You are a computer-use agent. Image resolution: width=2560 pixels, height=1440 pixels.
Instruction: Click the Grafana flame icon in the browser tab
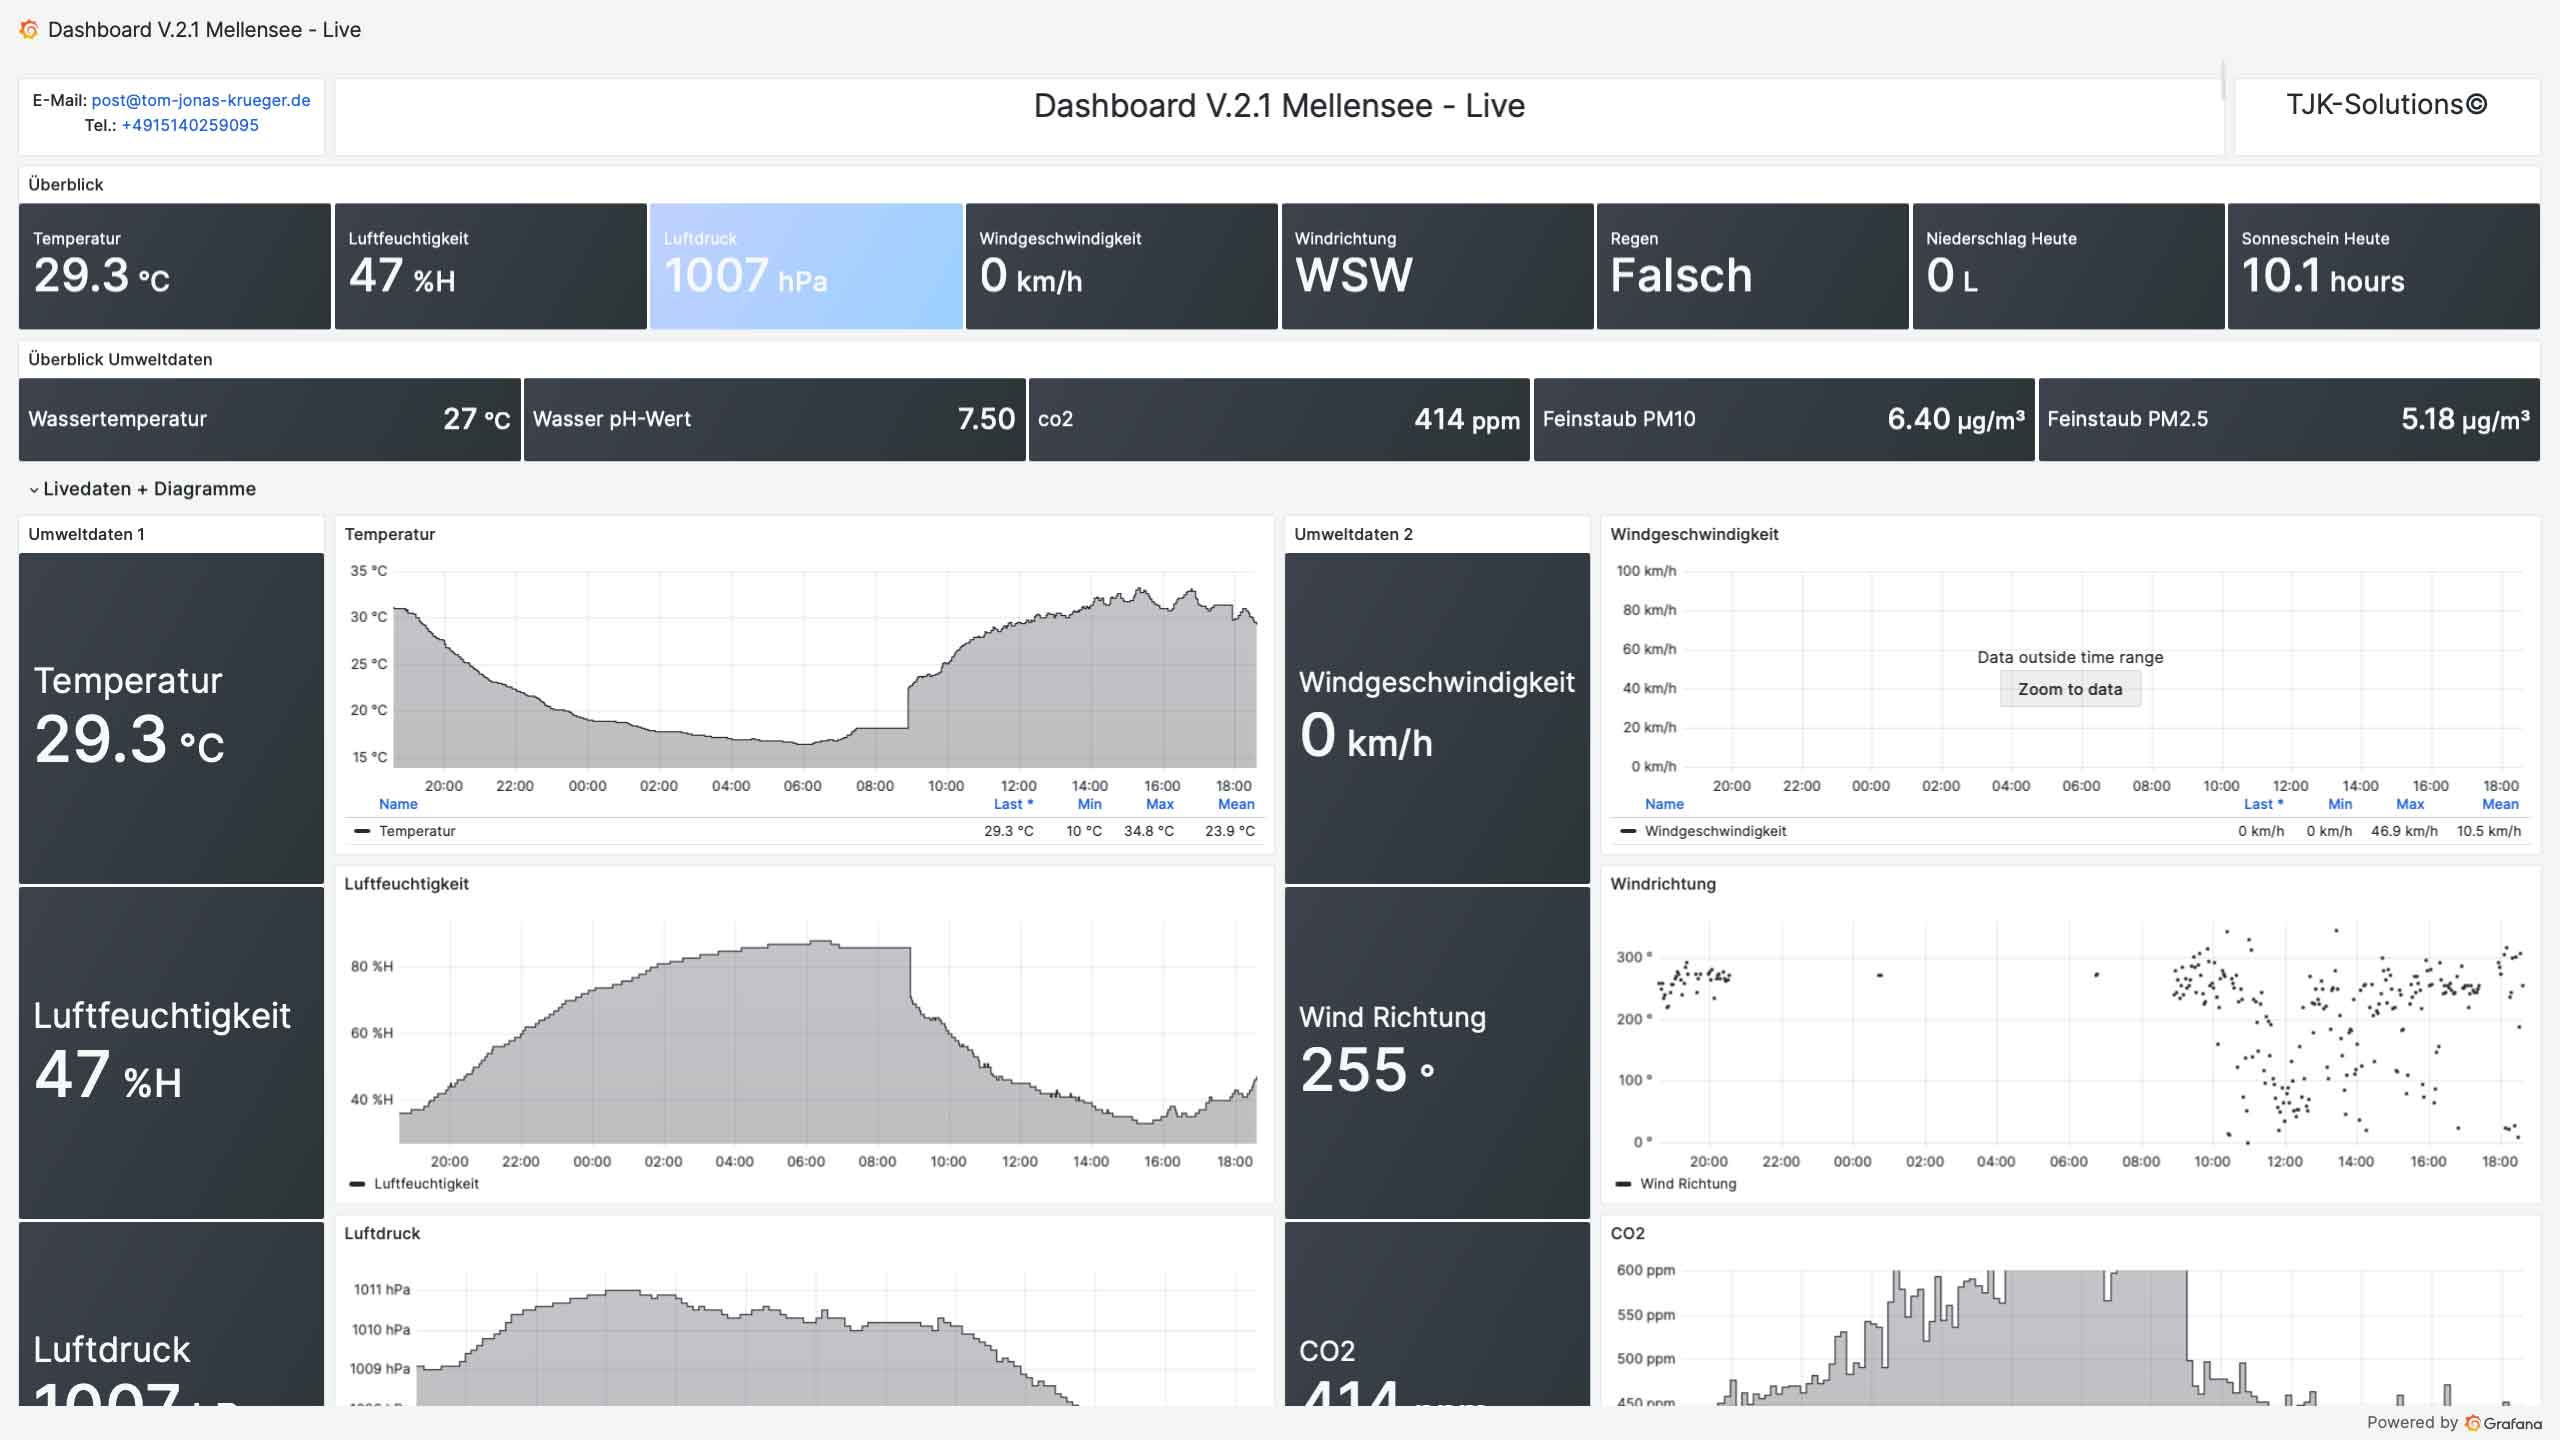click(29, 29)
